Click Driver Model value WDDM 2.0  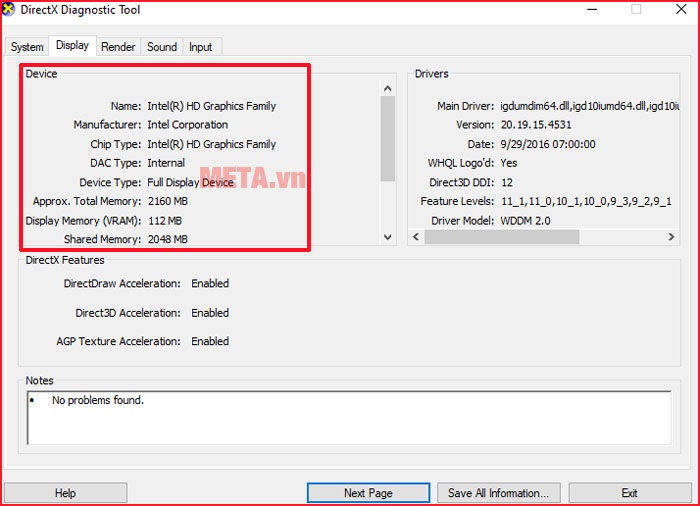point(525,221)
